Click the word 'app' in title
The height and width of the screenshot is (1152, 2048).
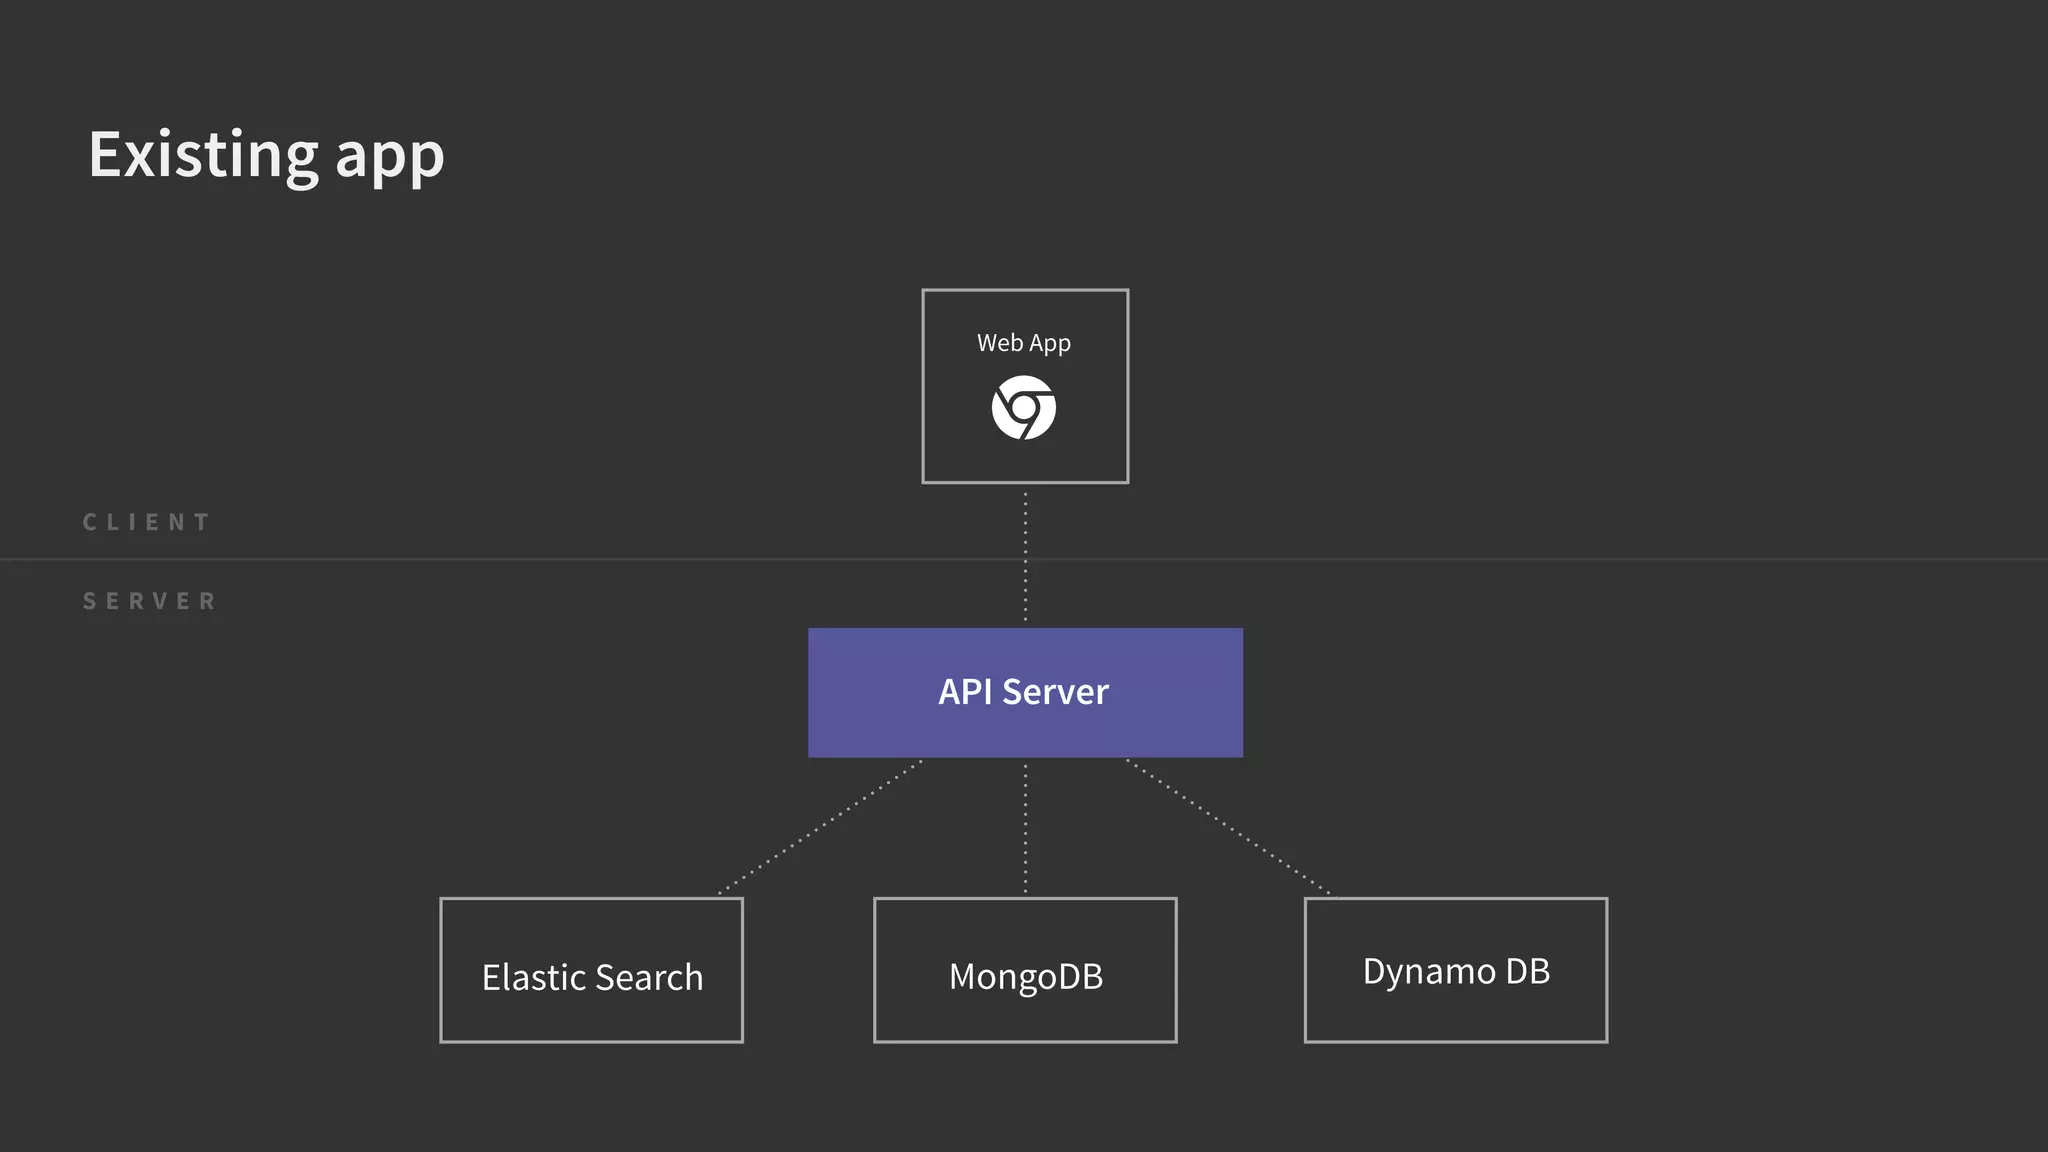click(x=390, y=158)
